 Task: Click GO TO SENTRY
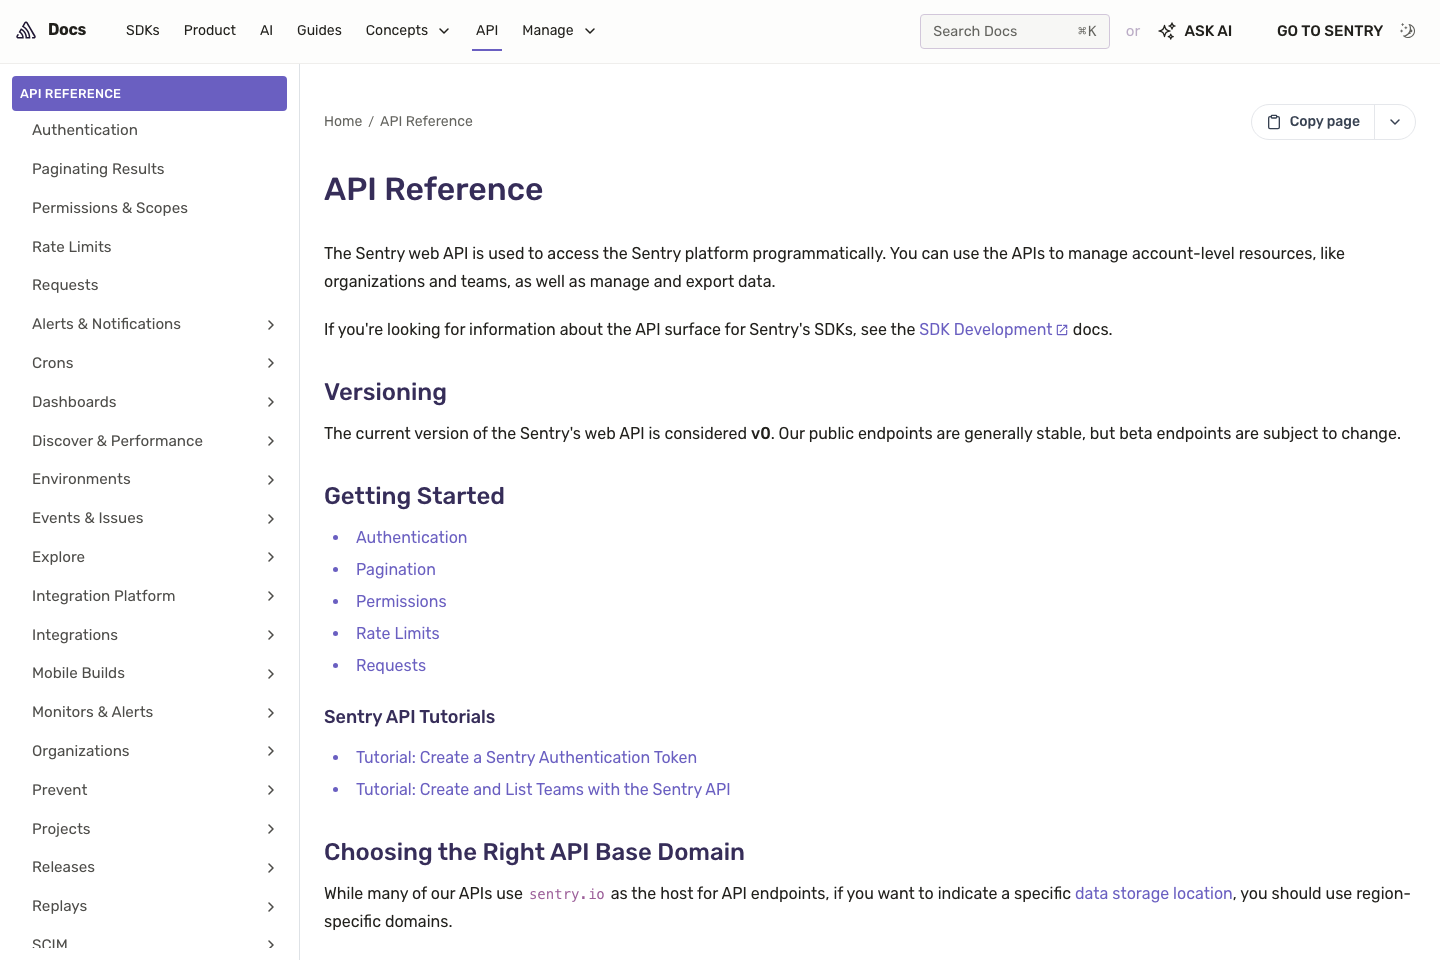[x=1329, y=30]
